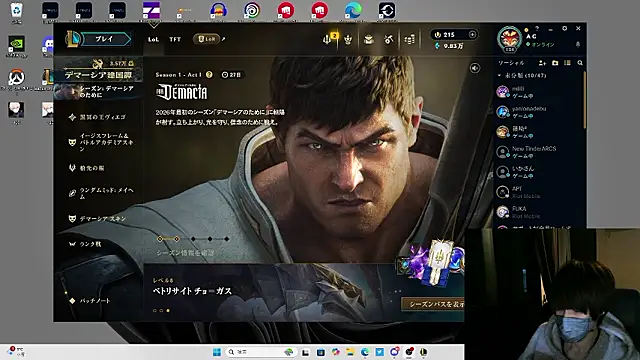The height and width of the screenshot is (360, 640).
Task: Click the last season act progress marker
Action: coord(227,239)
